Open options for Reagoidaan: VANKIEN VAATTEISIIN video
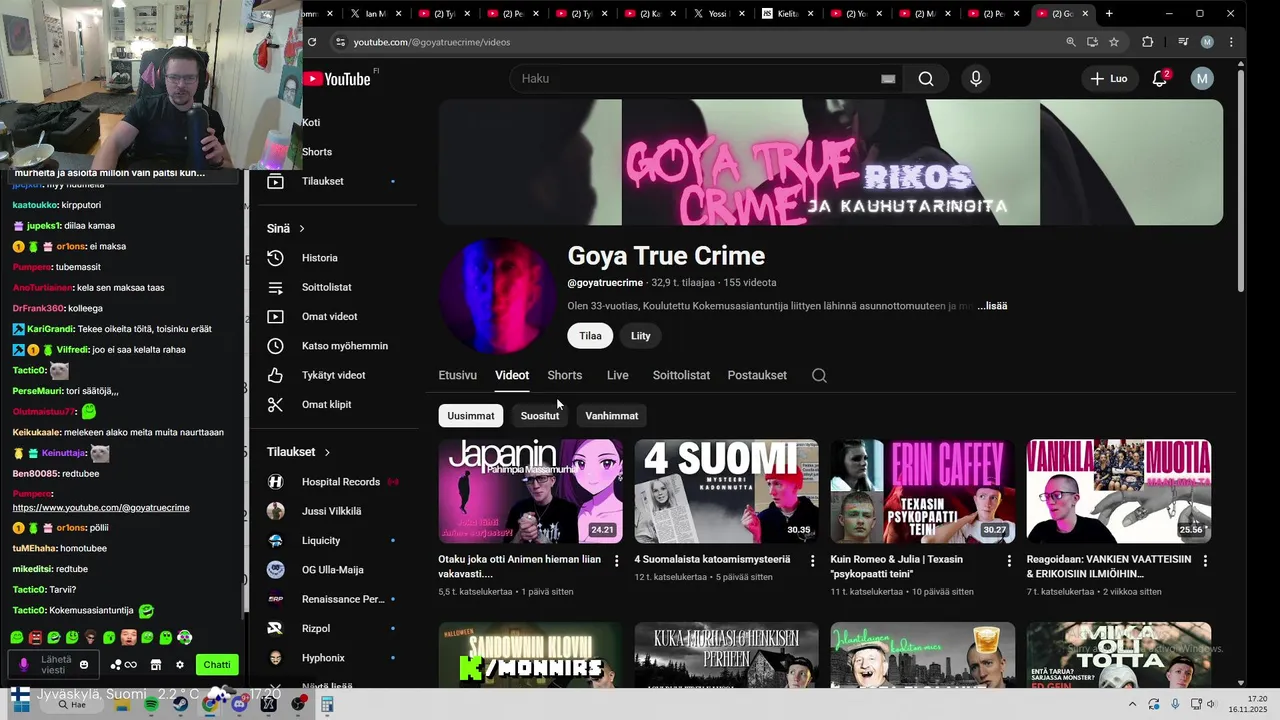This screenshot has width=1280, height=720. (x=1205, y=561)
